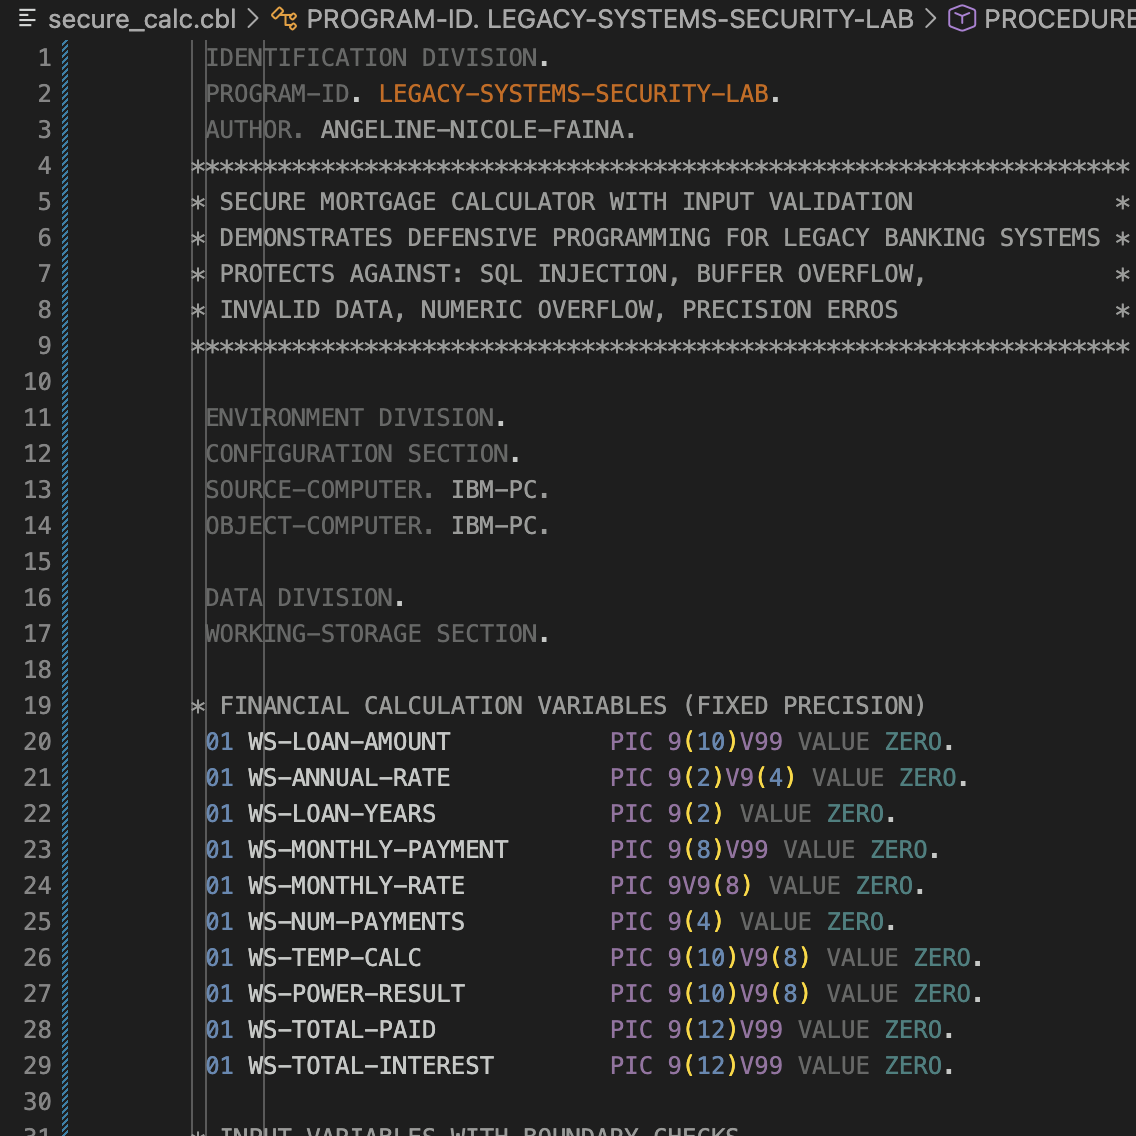This screenshot has height=1136, width=1136.
Task: Open the PROGRAM-ID. LEGACY-SYSTEMS-SECURITY-LAB breadcrumb
Action: (x=610, y=19)
